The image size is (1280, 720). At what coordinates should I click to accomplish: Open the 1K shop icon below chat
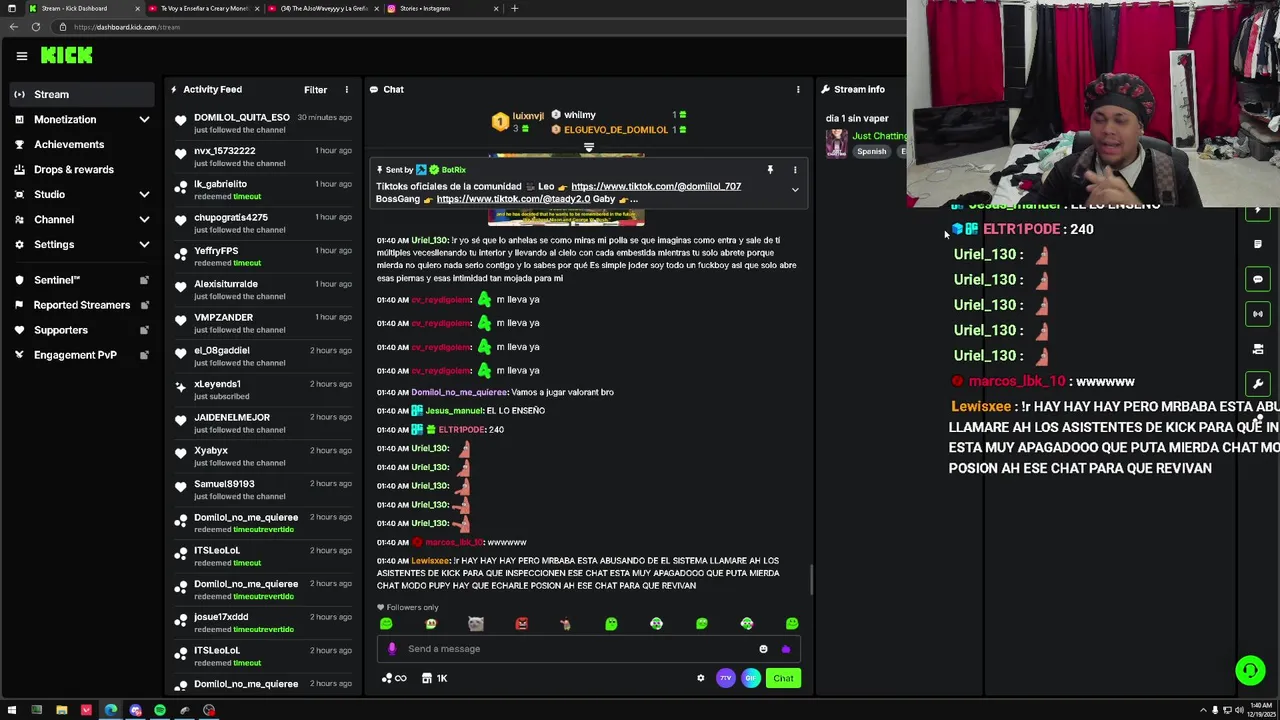pos(434,678)
